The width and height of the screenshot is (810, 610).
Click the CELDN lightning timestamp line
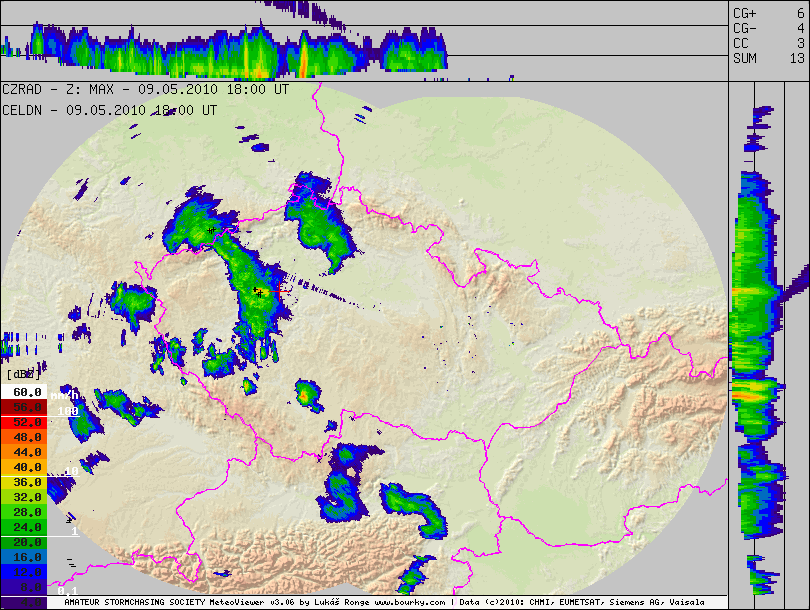[110, 110]
